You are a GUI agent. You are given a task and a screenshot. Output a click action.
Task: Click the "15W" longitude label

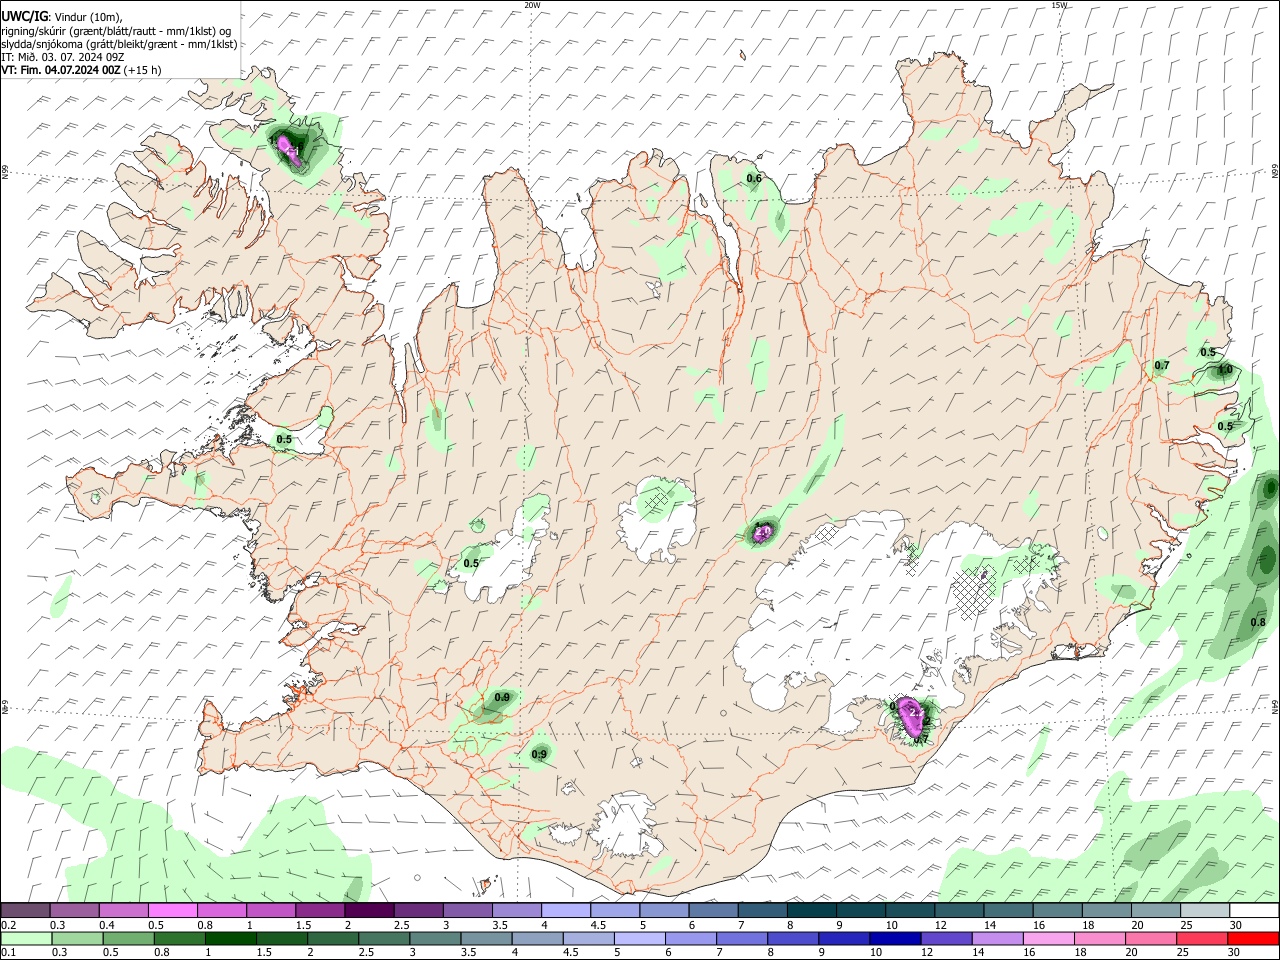click(x=1059, y=5)
